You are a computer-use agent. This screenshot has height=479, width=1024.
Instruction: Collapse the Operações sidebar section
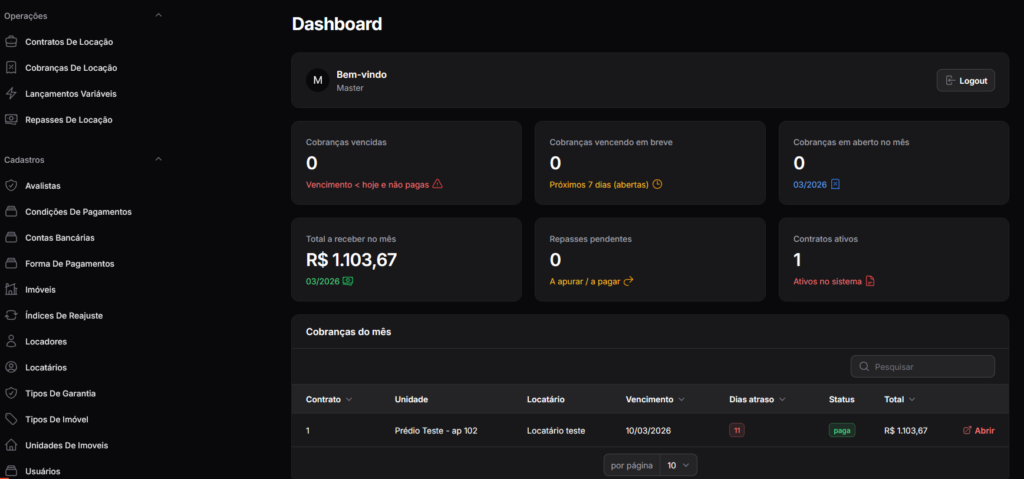pos(158,16)
